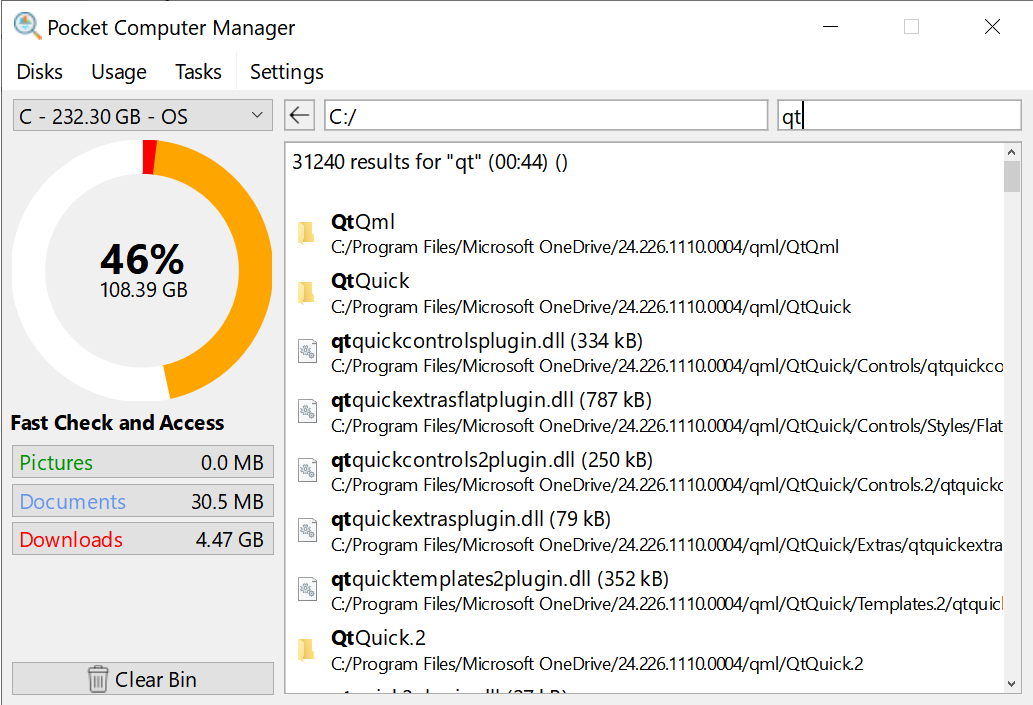This screenshot has width=1033, height=705.
Task: Select qtquickextrasflatplugin.dll (787 kB) result
Action: coord(491,400)
